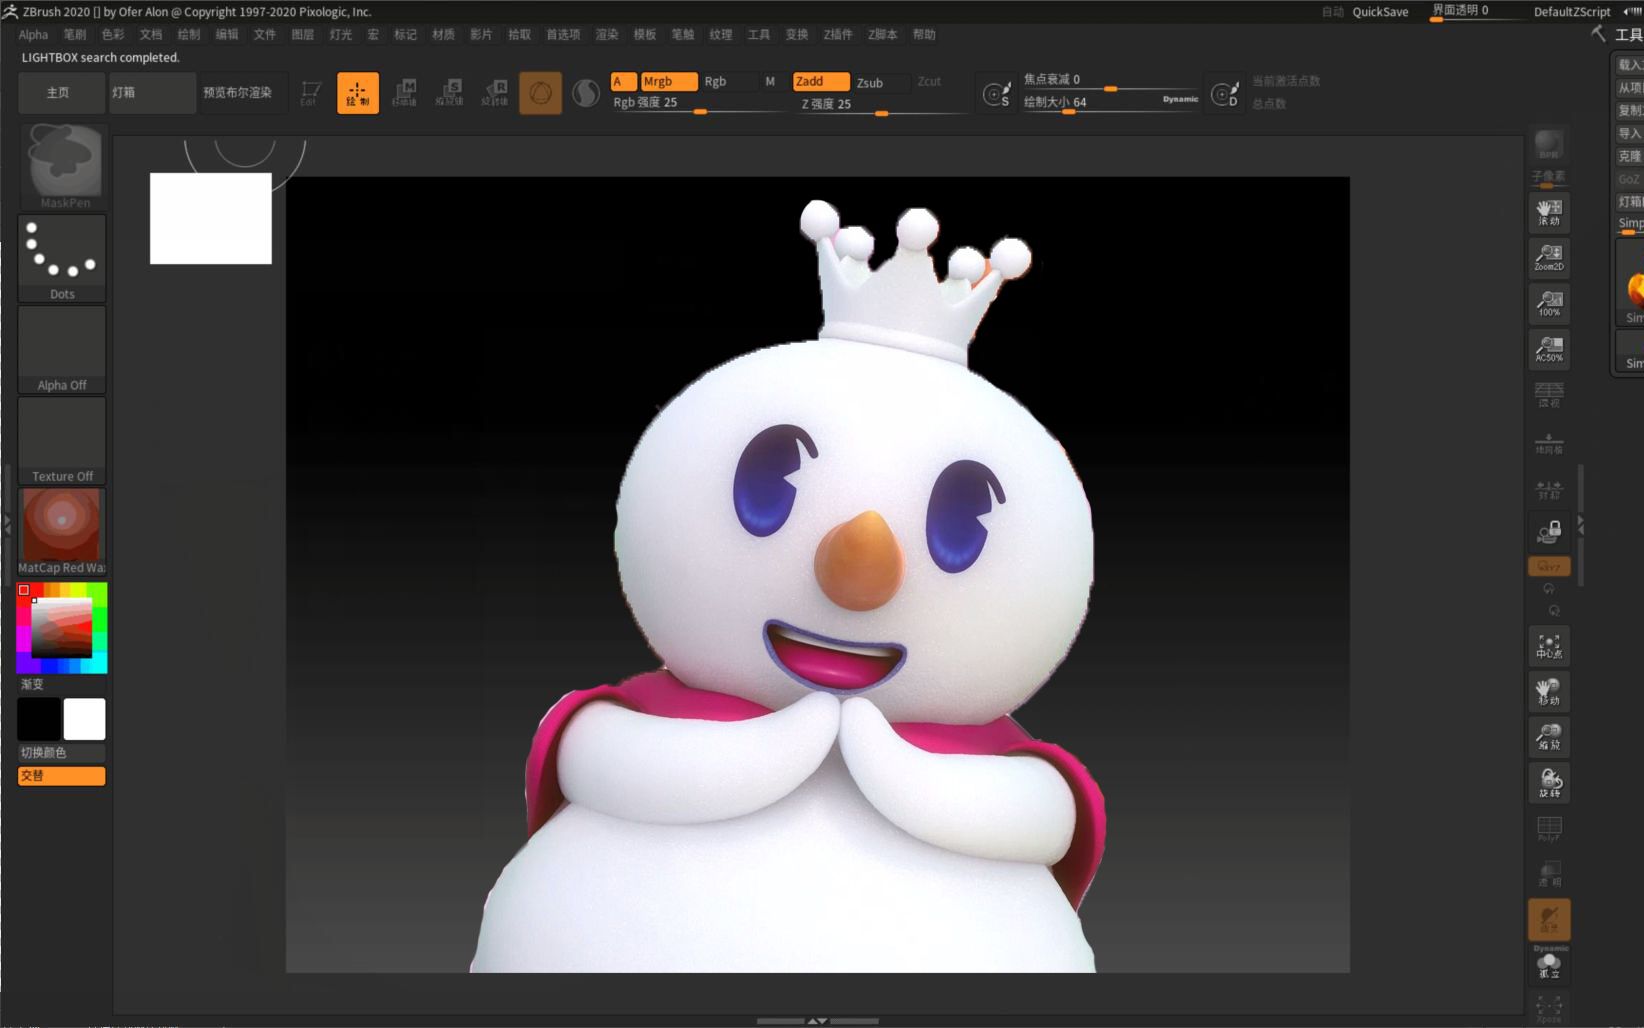
Task: Toggle the Mrgb channel button
Action: click(668, 82)
